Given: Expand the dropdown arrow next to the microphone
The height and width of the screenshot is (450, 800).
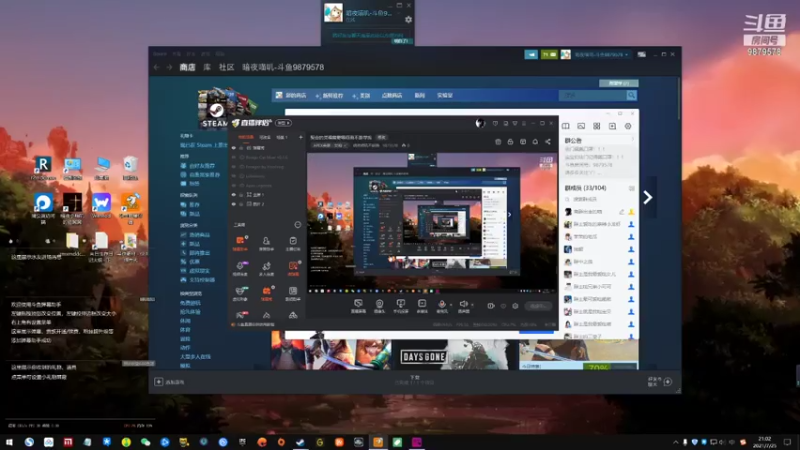Looking at the screenshot, I should point(451,305).
